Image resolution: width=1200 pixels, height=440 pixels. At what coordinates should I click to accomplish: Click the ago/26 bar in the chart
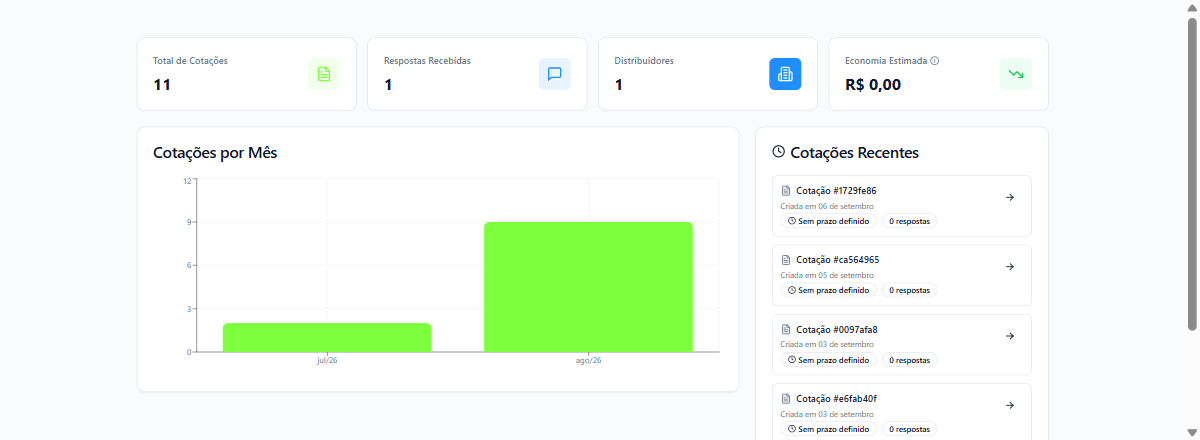tap(588, 287)
